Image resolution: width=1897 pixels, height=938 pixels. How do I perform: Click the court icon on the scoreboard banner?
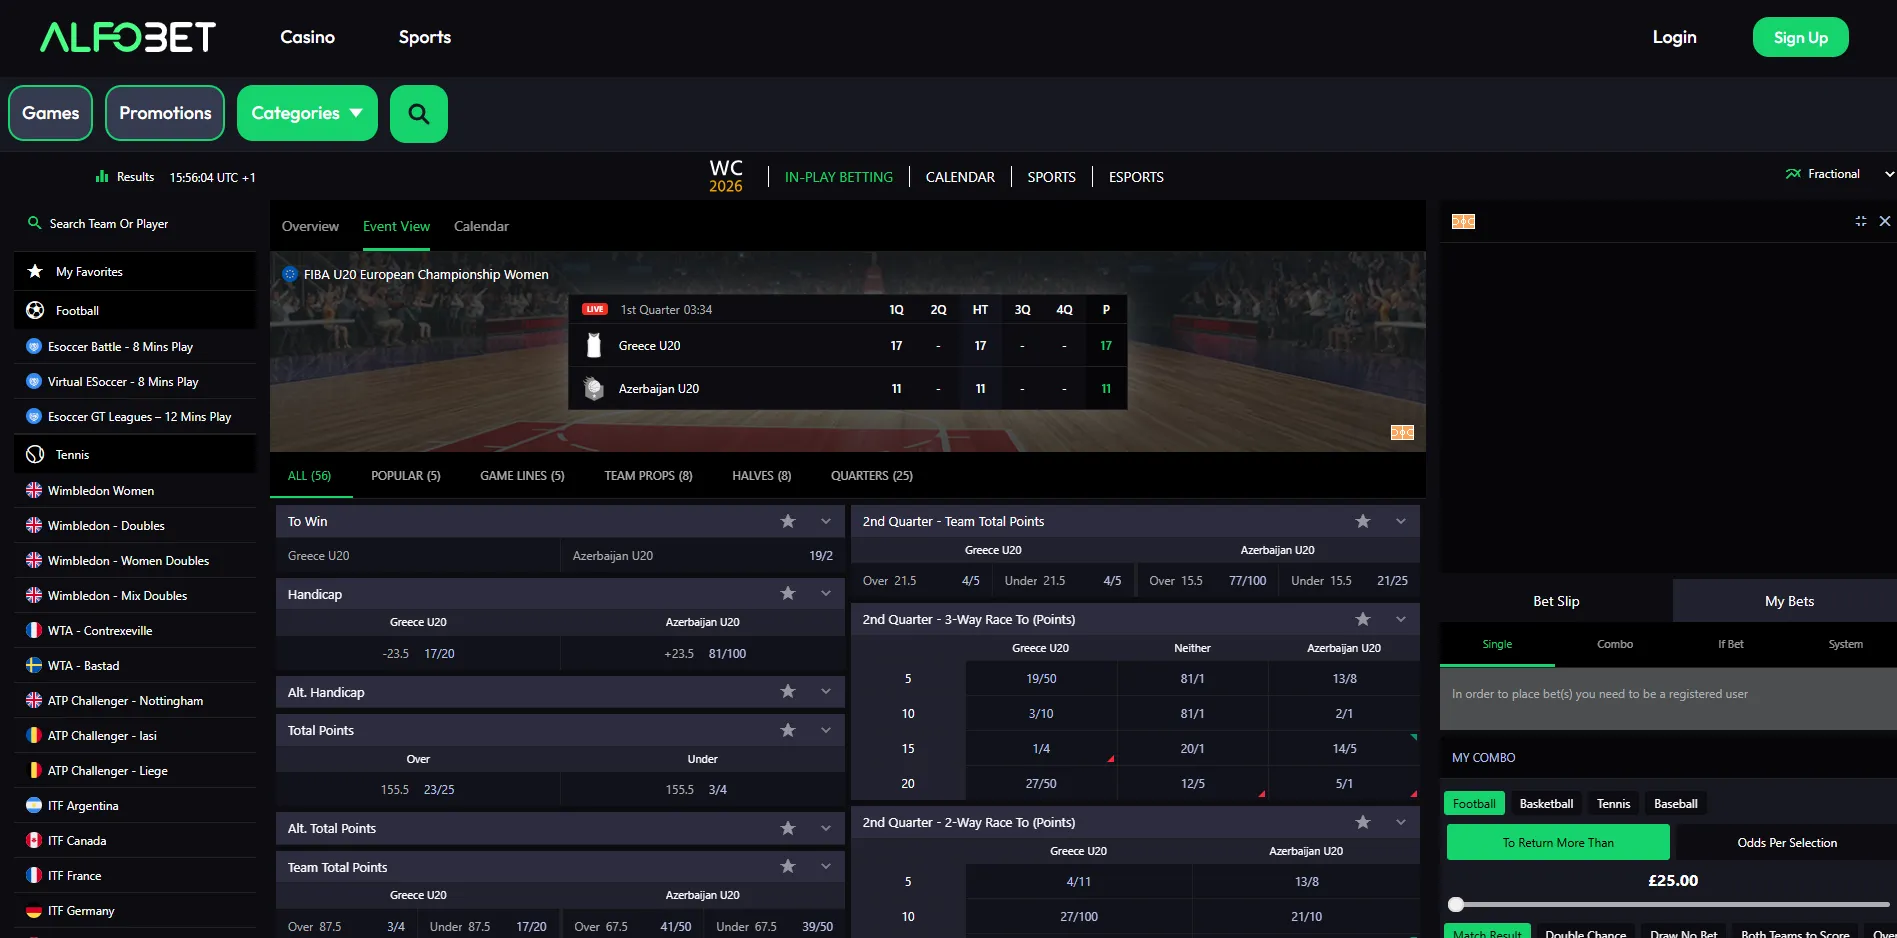pyautogui.click(x=1402, y=432)
